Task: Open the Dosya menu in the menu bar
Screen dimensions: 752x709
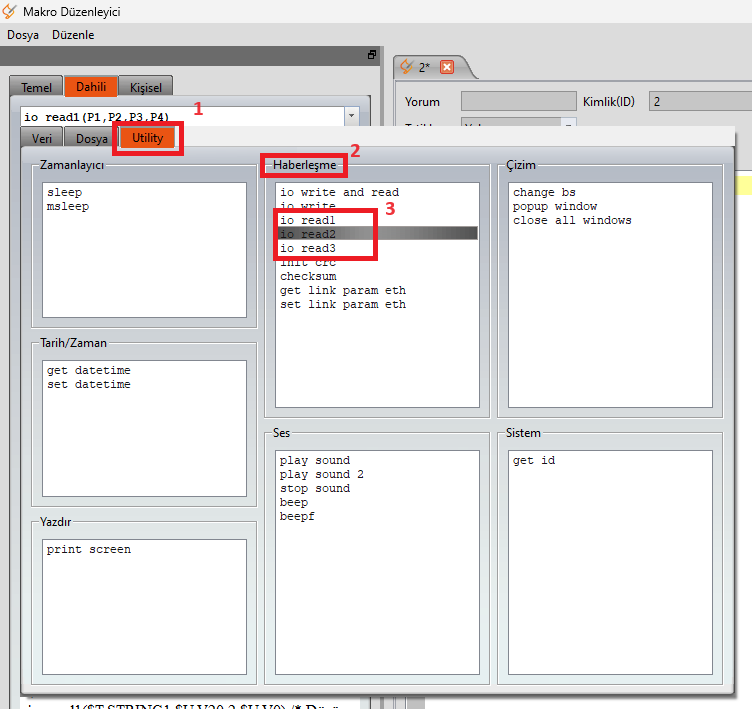Action: pos(23,34)
